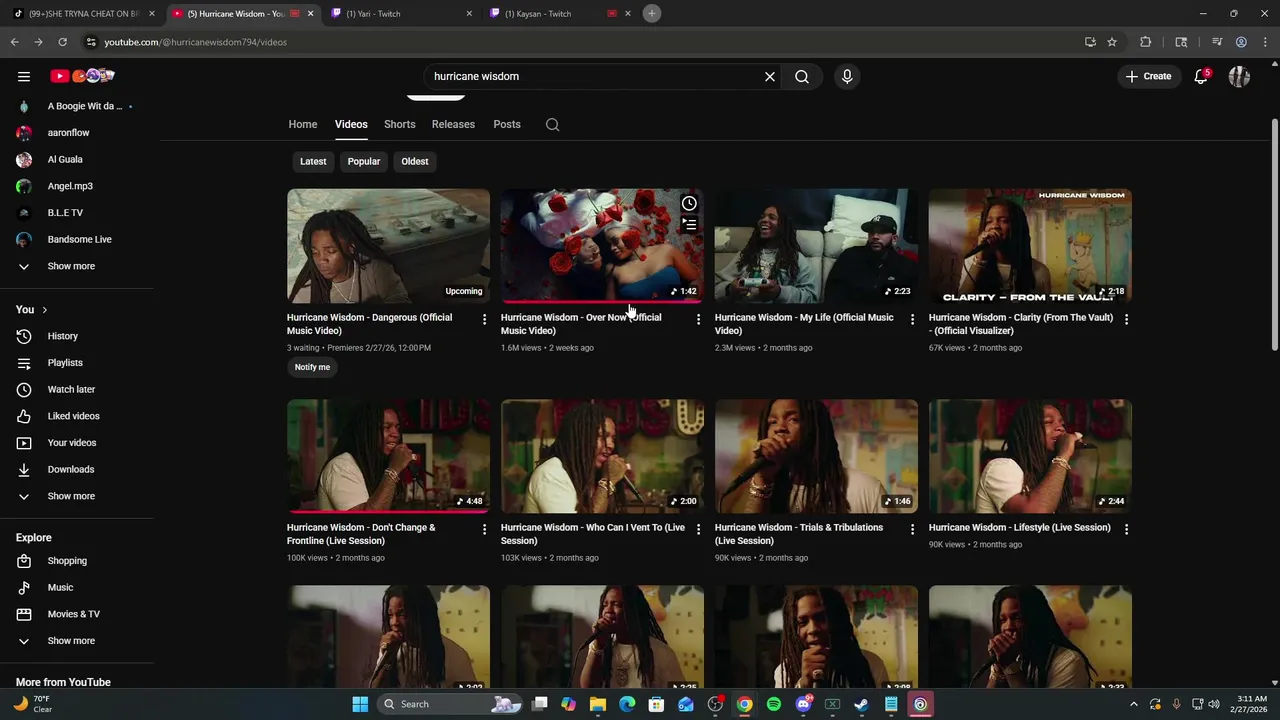Screen dimensions: 1280x720
Task: Open options menu for Dangerous video
Action: [x=484, y=319]
